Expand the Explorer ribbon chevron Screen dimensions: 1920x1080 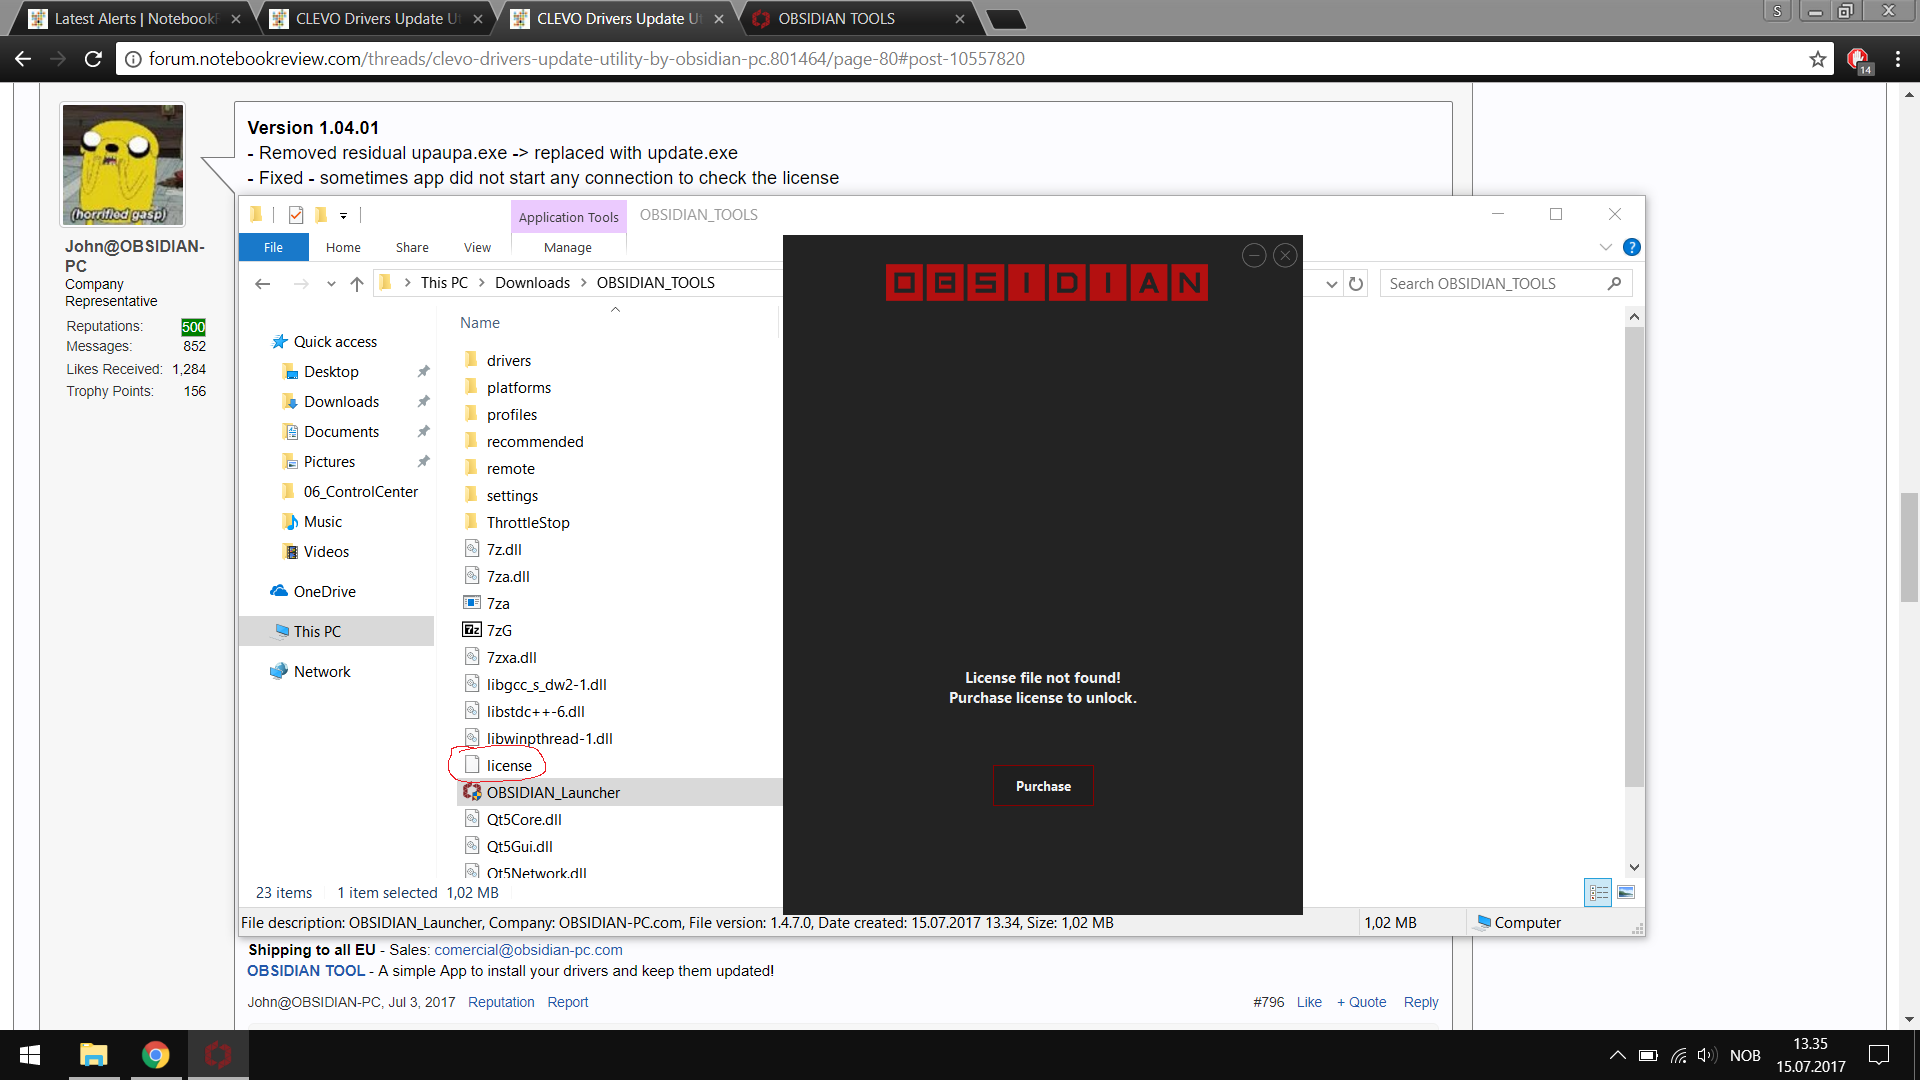[1605, 247]
